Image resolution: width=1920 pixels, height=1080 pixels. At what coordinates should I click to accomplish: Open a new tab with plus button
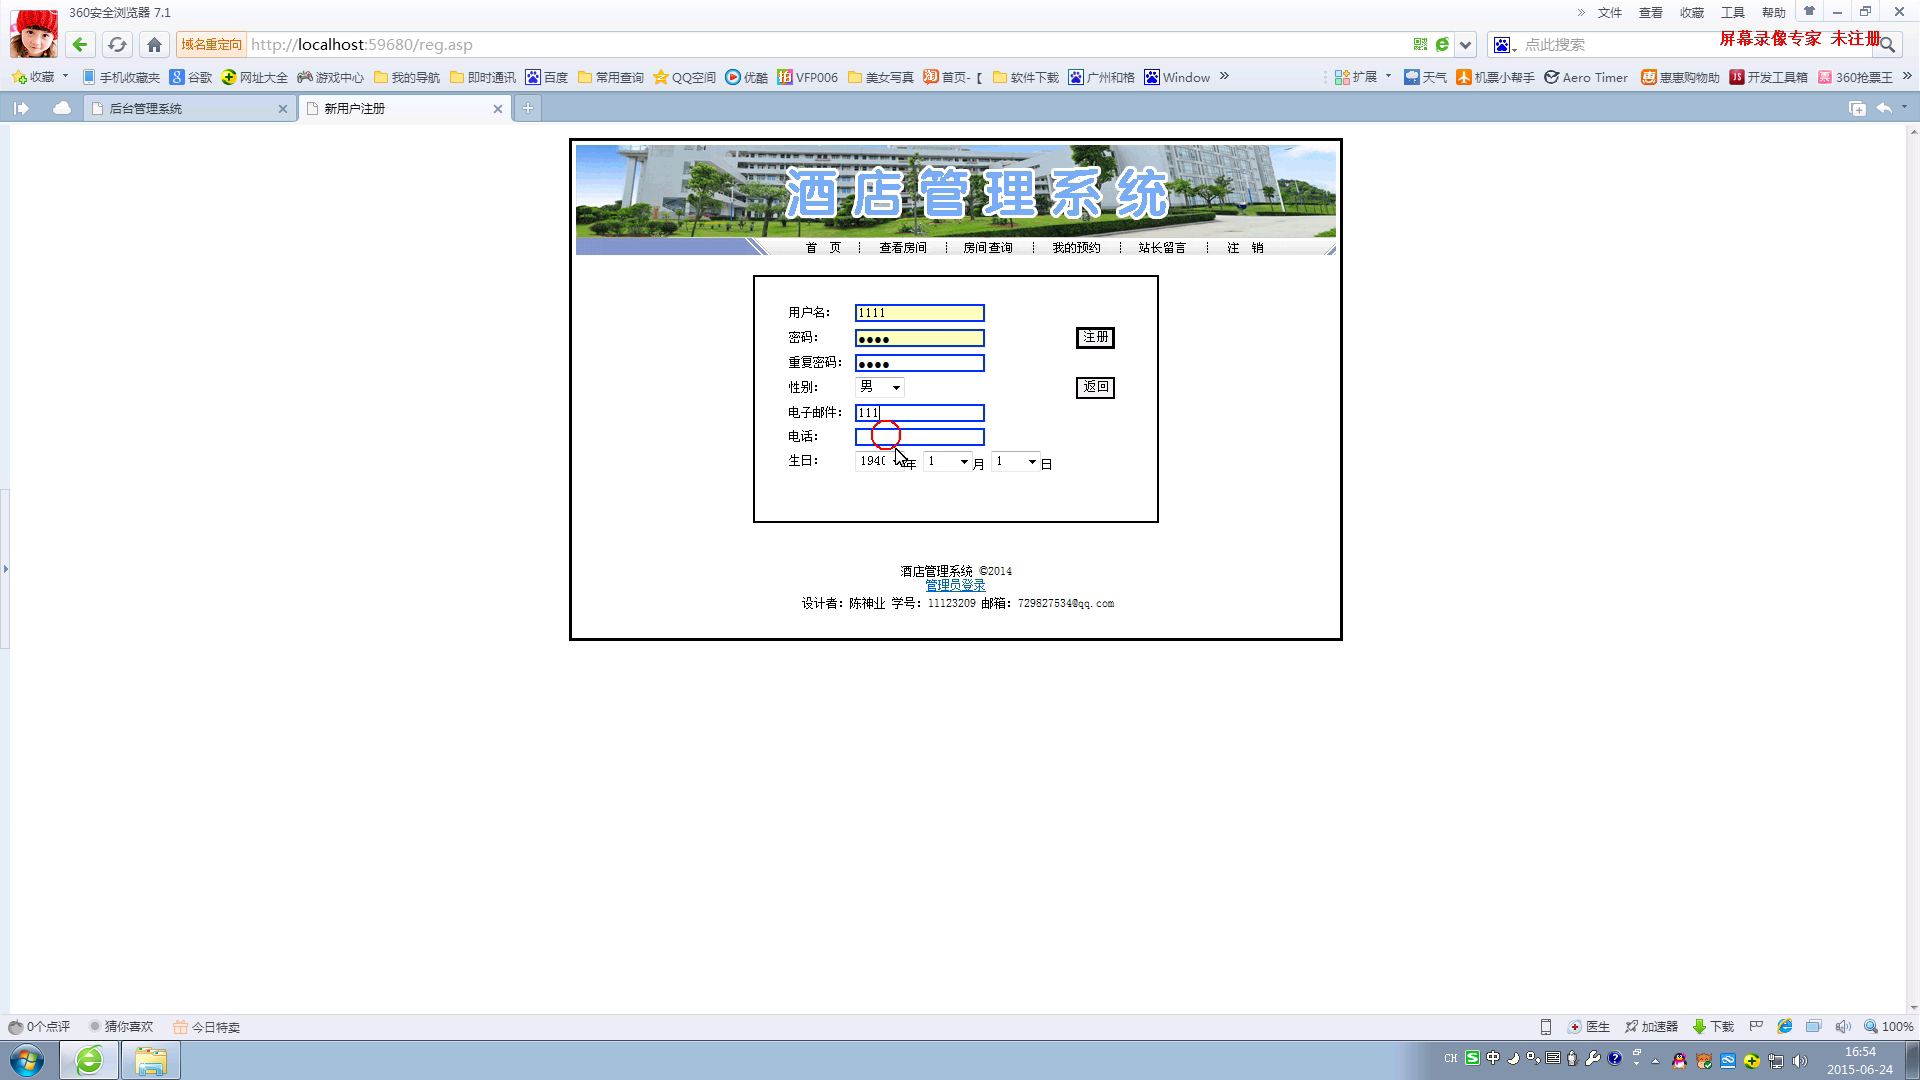pos(527,108)
